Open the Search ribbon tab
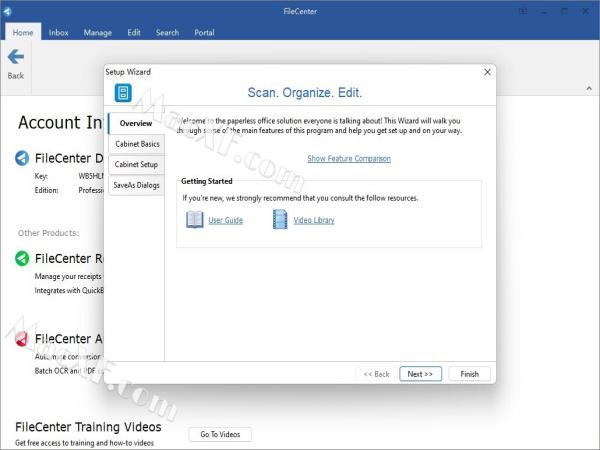This screenshot has height=450, width=600. pos(167,33)
